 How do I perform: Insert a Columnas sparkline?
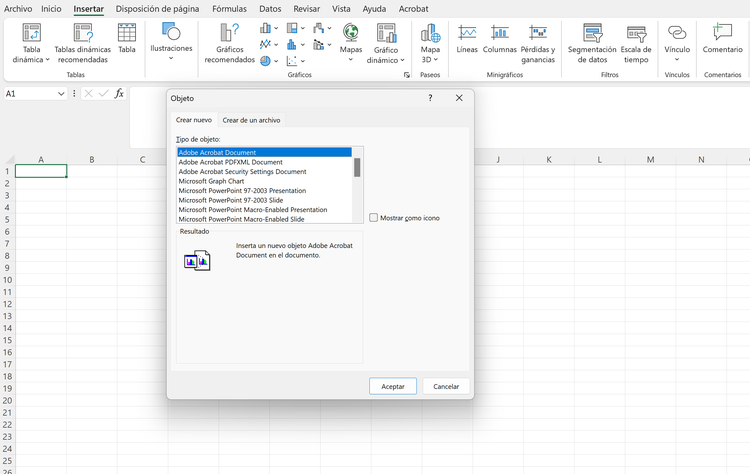pos(499,38)
